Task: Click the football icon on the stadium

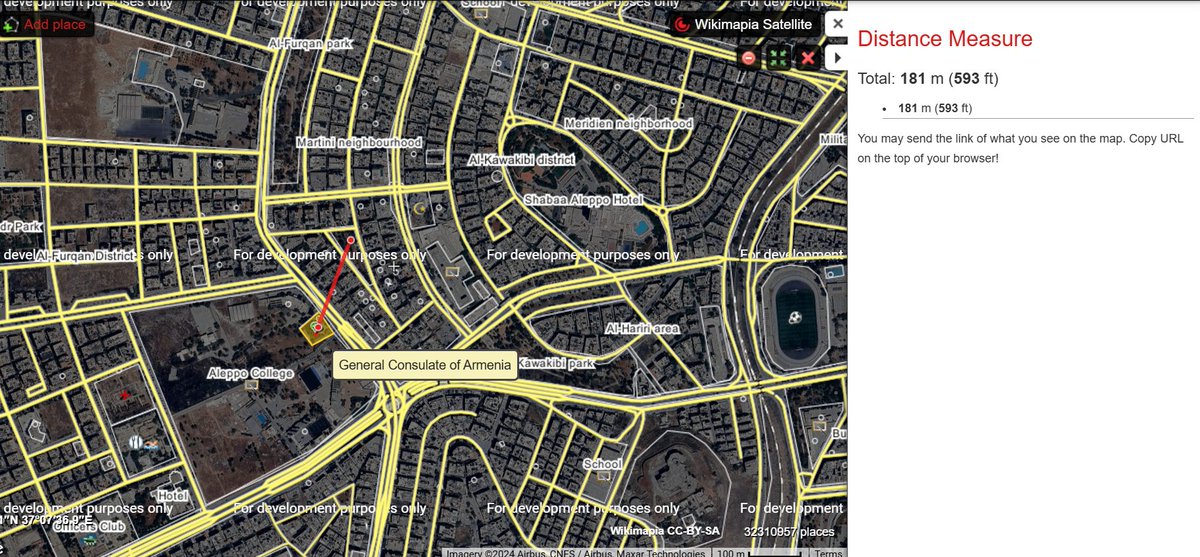Action: pos(795,319)
